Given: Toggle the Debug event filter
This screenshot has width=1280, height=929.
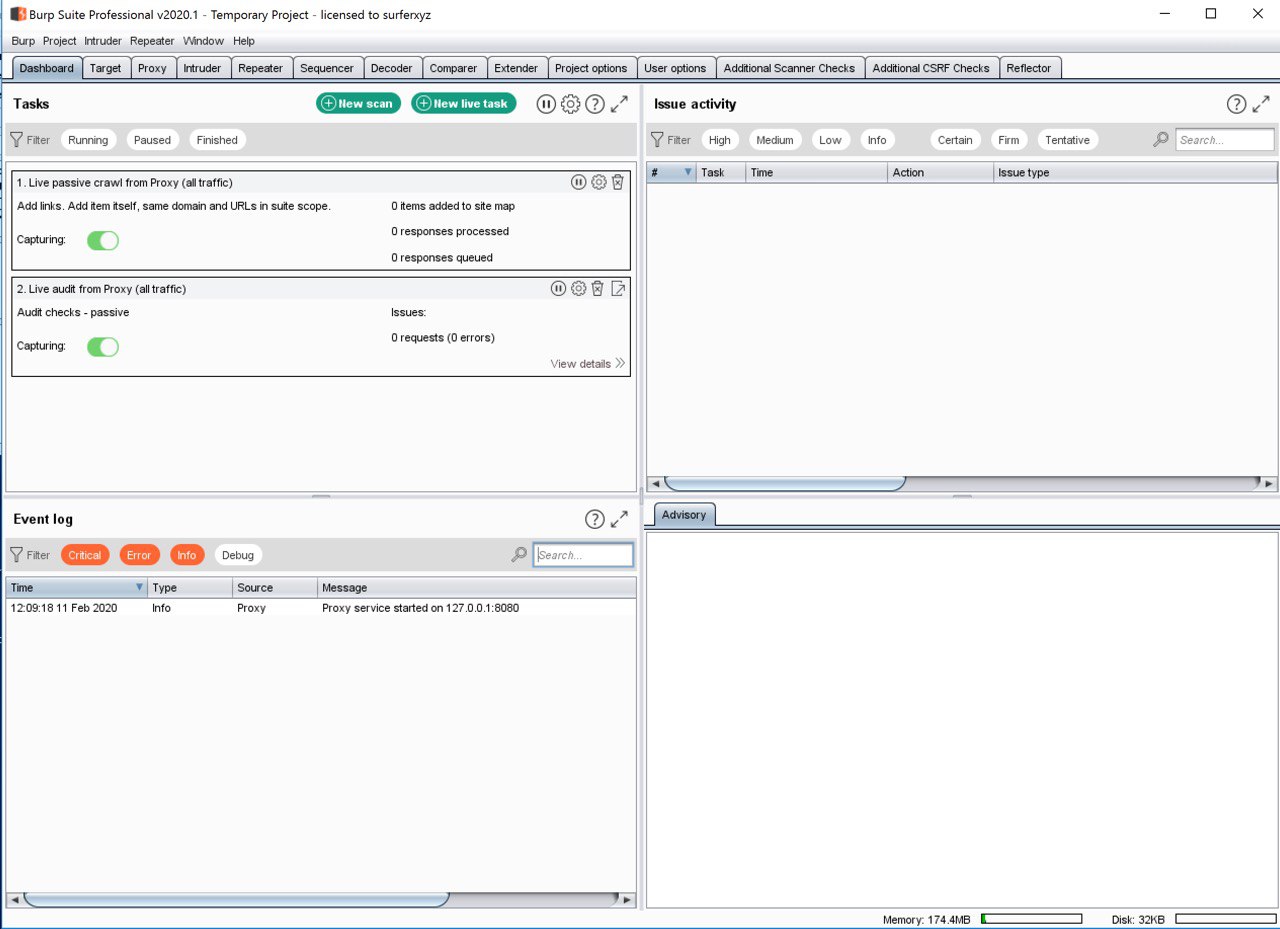Looking at the screenshot, I should pos(238,555).
